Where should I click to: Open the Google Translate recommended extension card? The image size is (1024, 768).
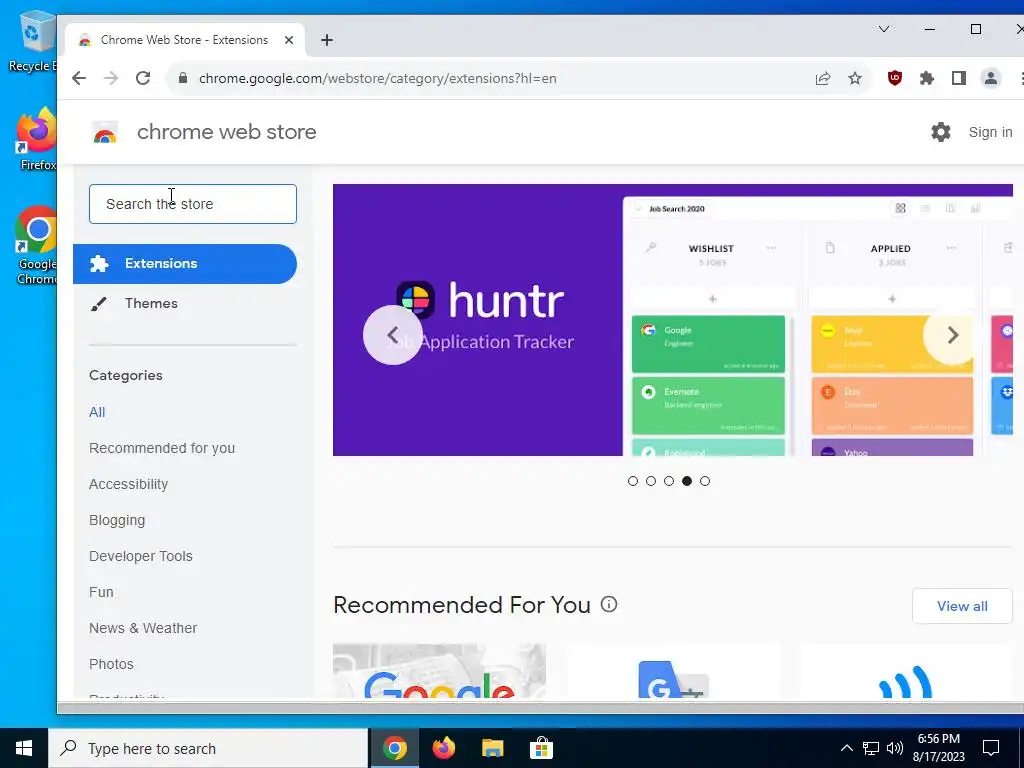point(673,671)
